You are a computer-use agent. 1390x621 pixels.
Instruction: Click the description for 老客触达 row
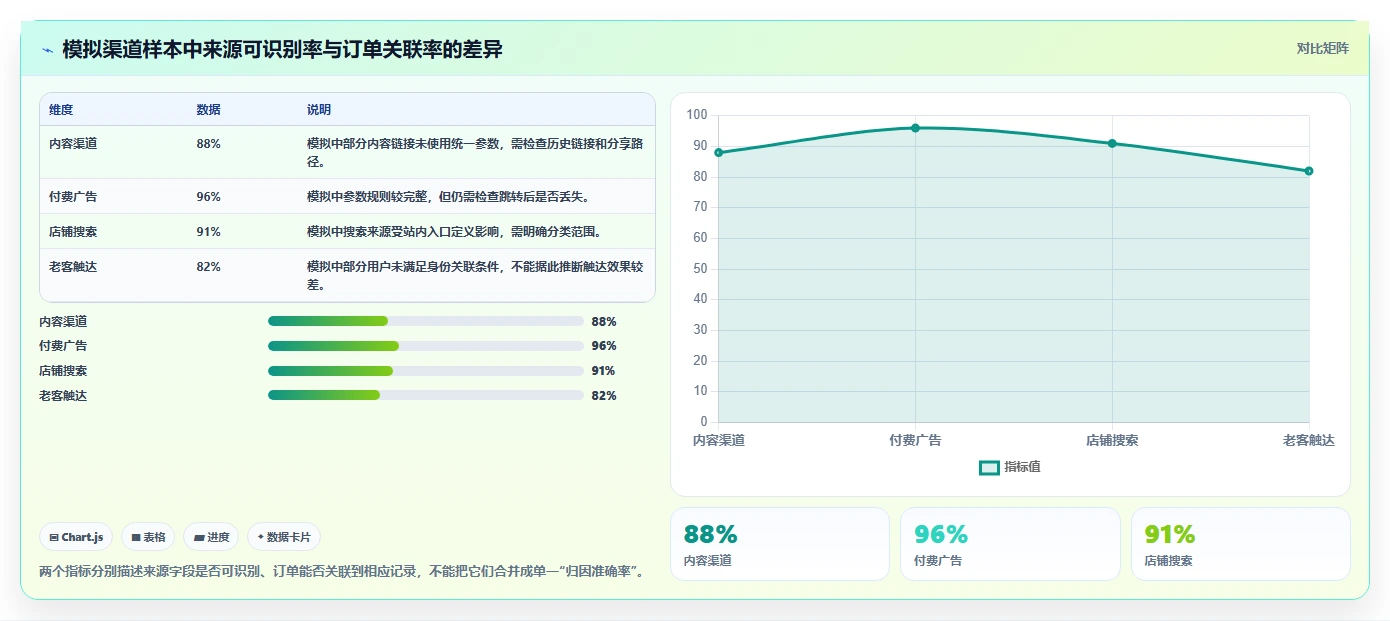475,276
